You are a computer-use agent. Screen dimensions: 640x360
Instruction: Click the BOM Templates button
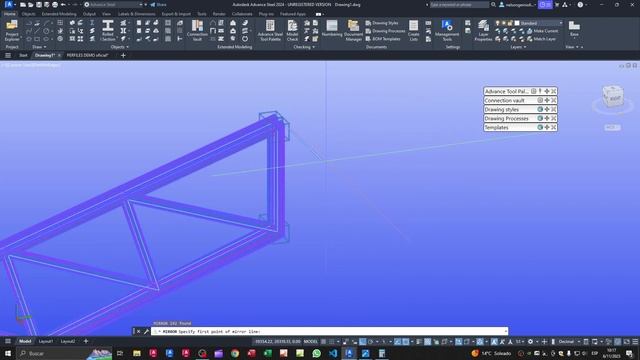pyautogui.click(x=383, y=39)
